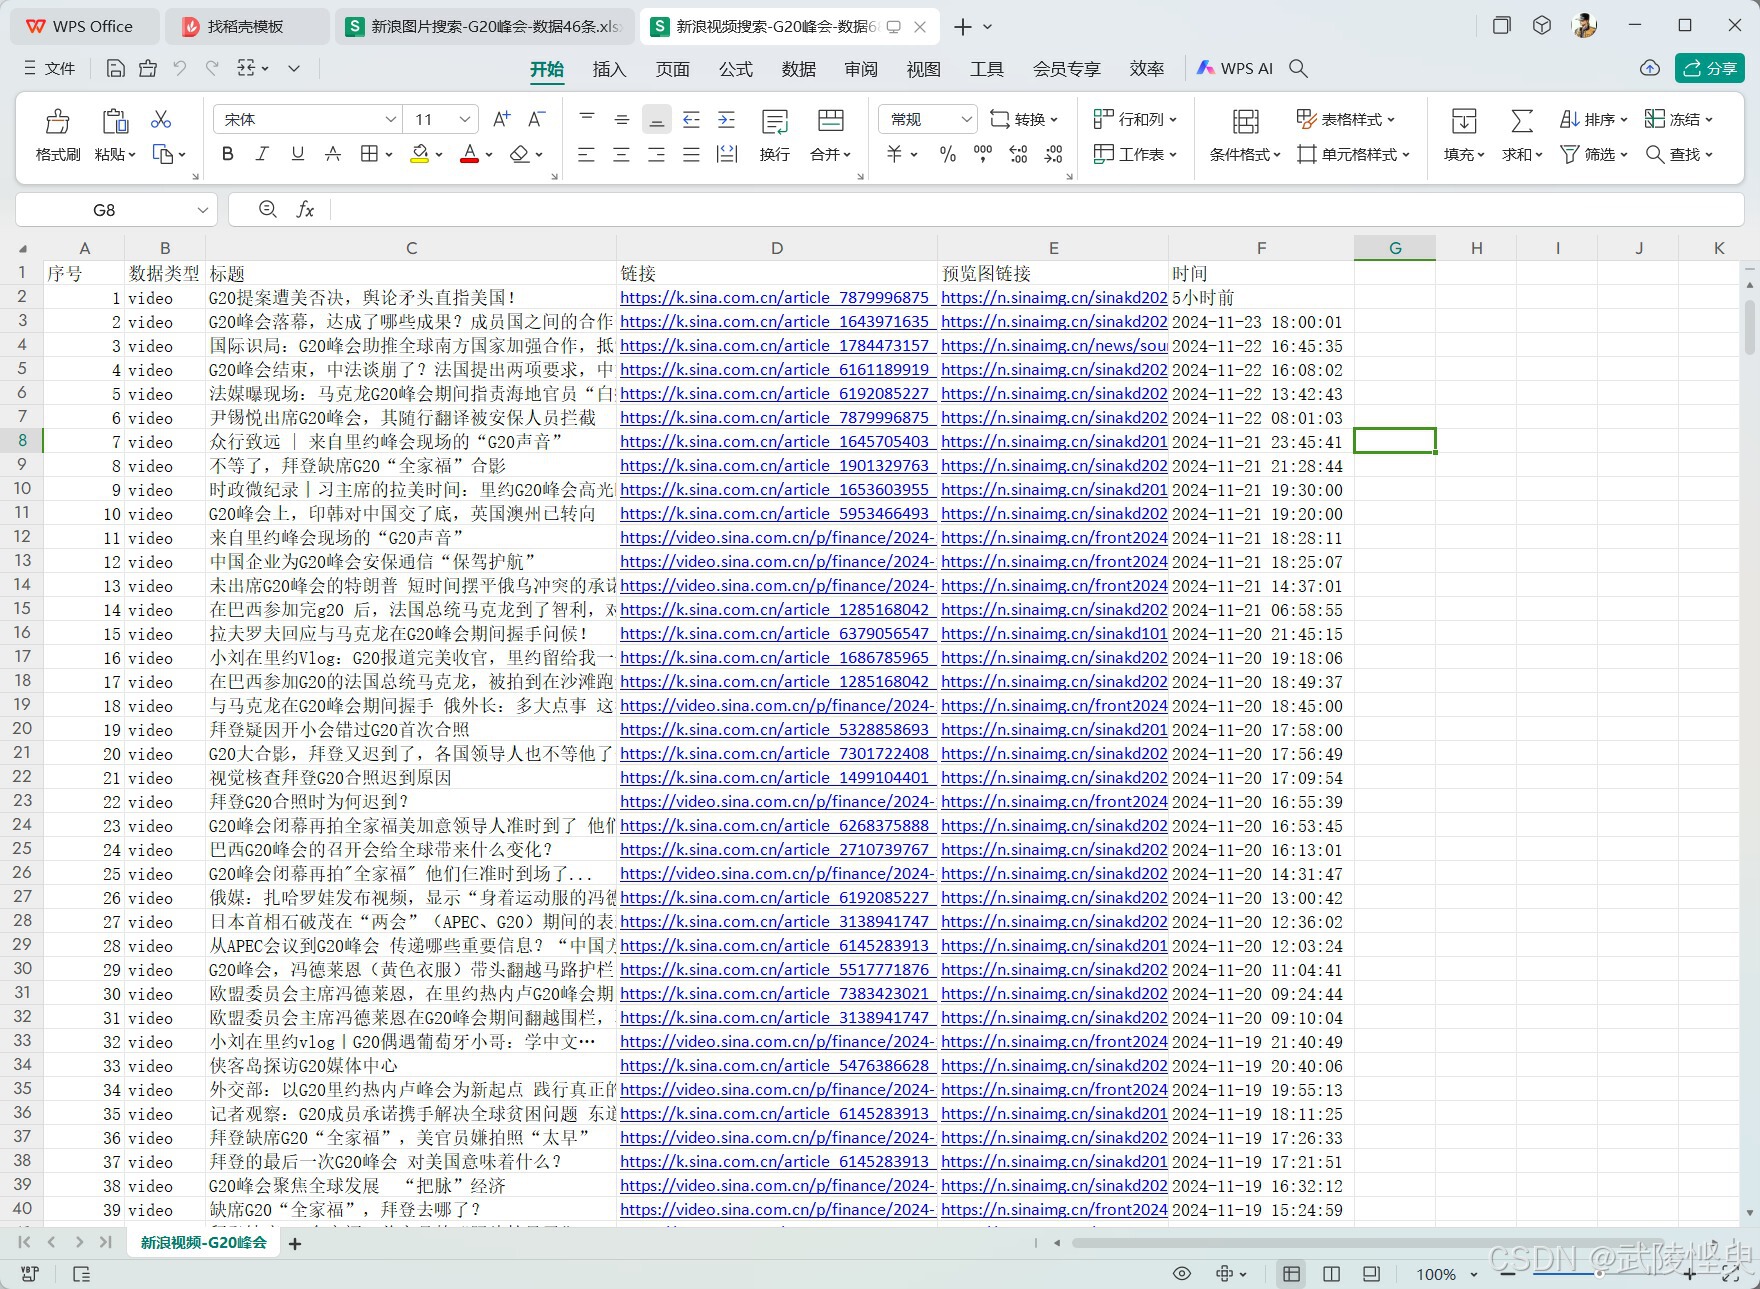Screen dimensions: 1760x1289
Task: Click the zoom magnifier beside fx
Action: [x=267, y=209]
